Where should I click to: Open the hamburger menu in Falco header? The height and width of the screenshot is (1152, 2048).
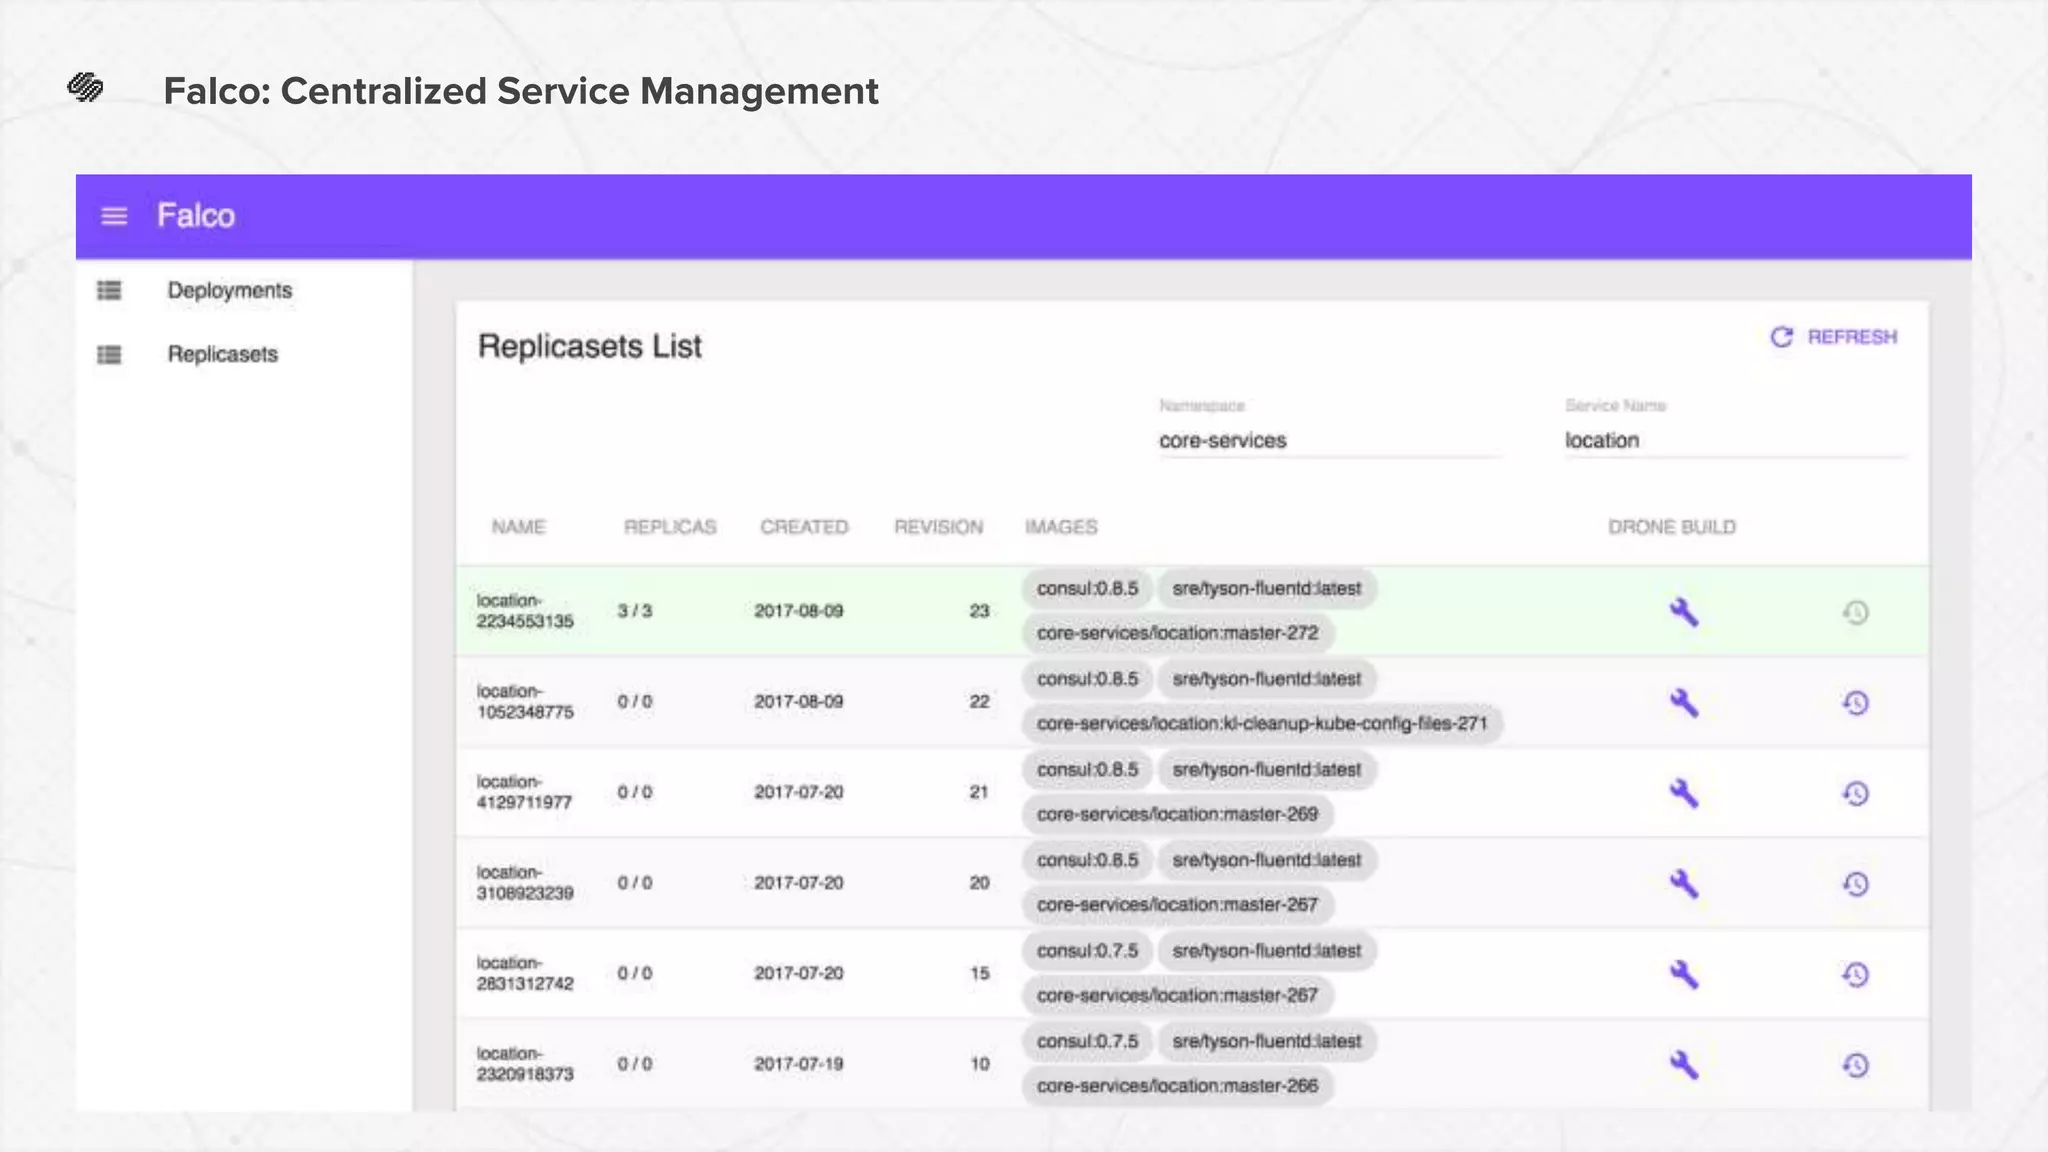pyautogui.click(x=114, y=216)
